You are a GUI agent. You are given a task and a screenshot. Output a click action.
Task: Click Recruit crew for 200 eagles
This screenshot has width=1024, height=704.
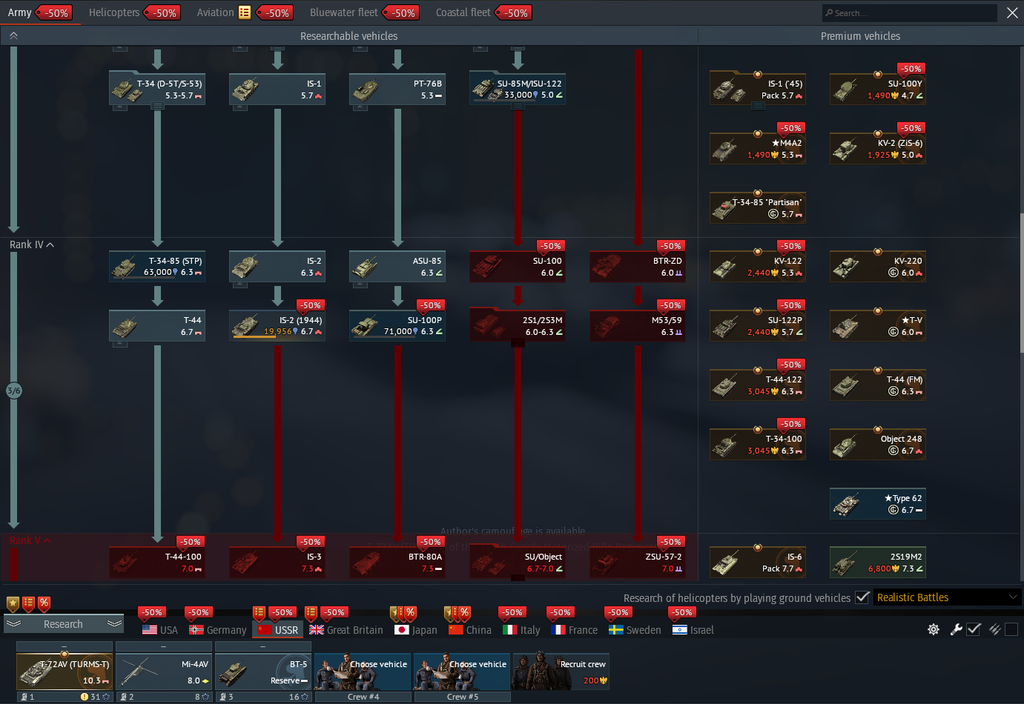click(x=562, y=671)
